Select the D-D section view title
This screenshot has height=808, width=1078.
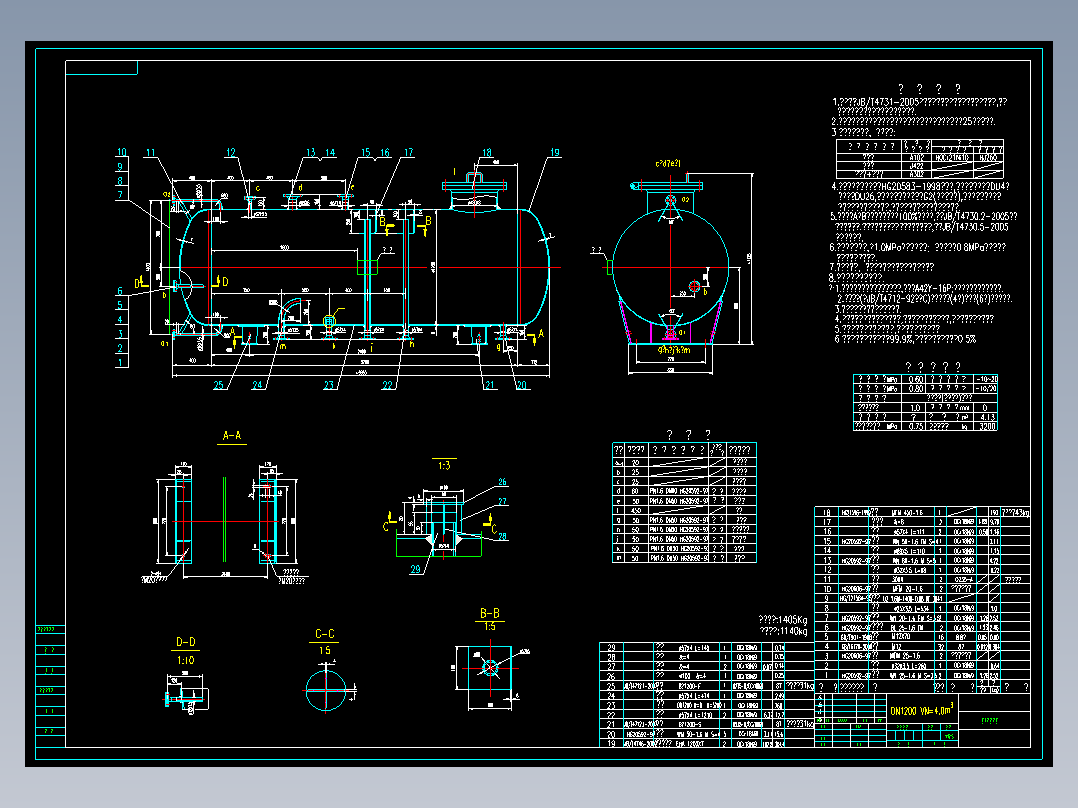pos(186,642)
